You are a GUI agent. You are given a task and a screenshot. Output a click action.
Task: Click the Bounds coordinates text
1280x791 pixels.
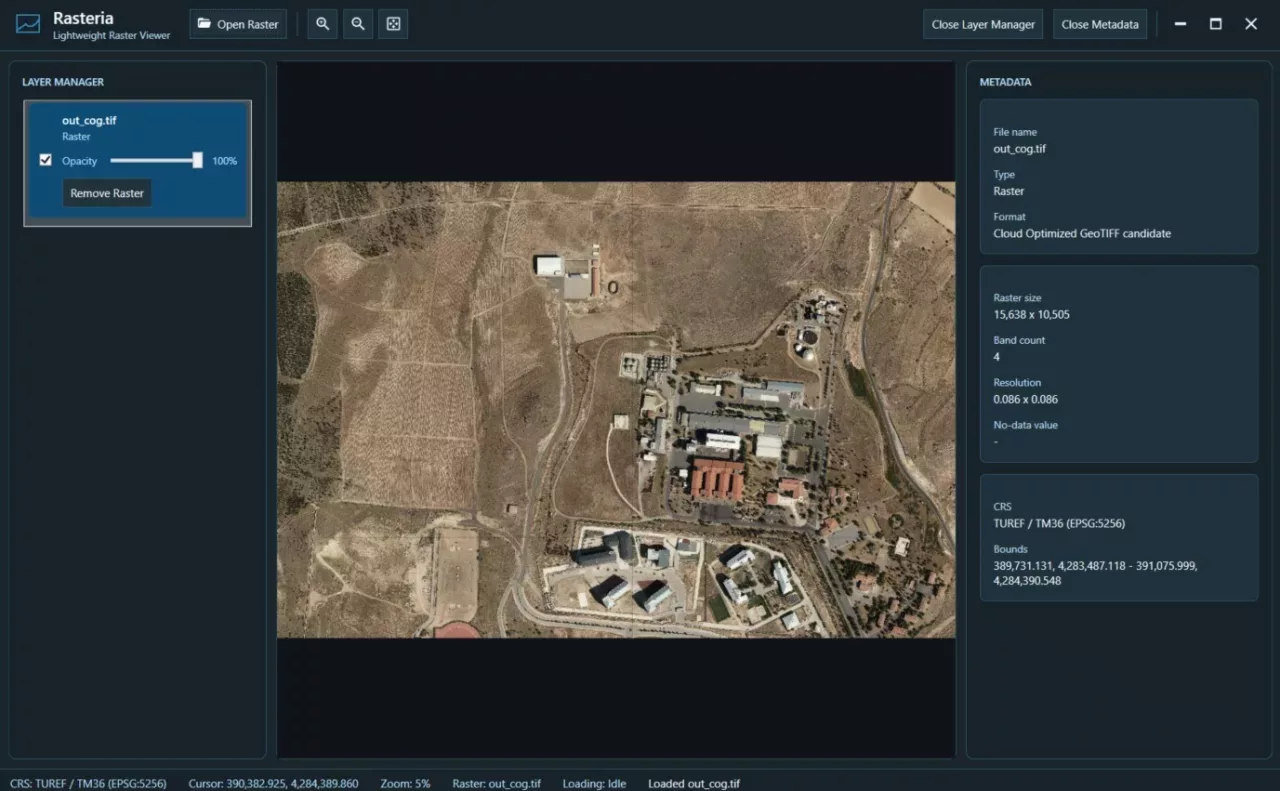[1095, 573]
